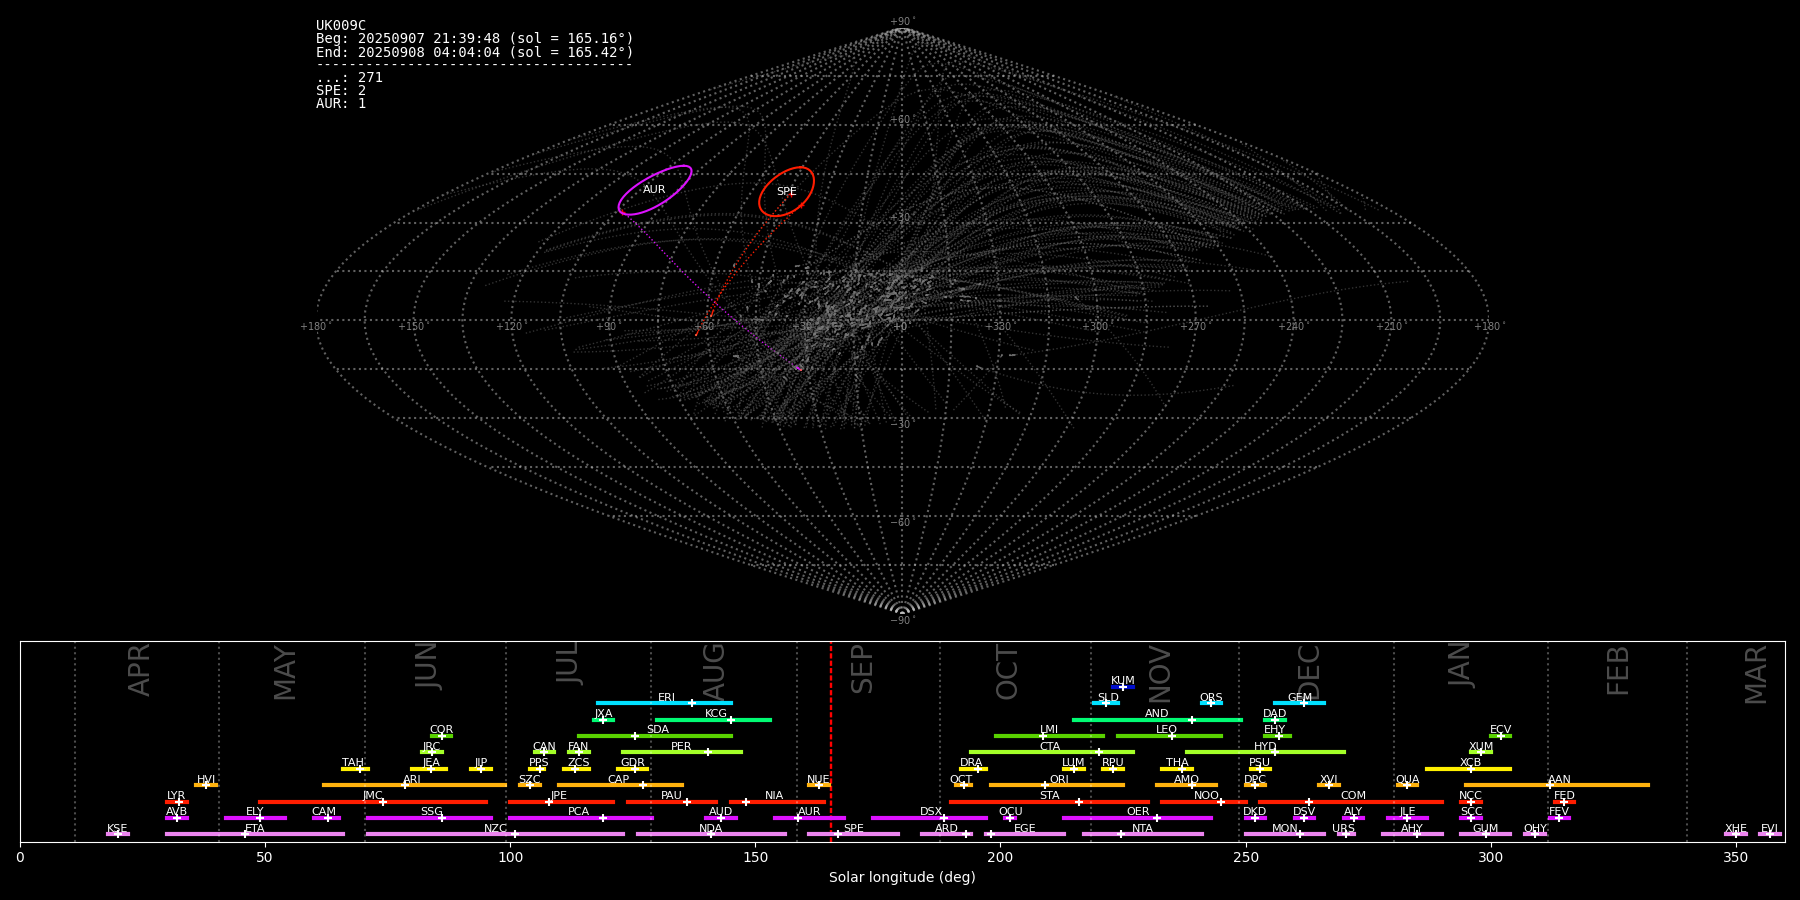Image resolution: width=1800 pixels, height=900 pixels.
Task: Click the -60 latitude label on sky map
Action: 902,523
